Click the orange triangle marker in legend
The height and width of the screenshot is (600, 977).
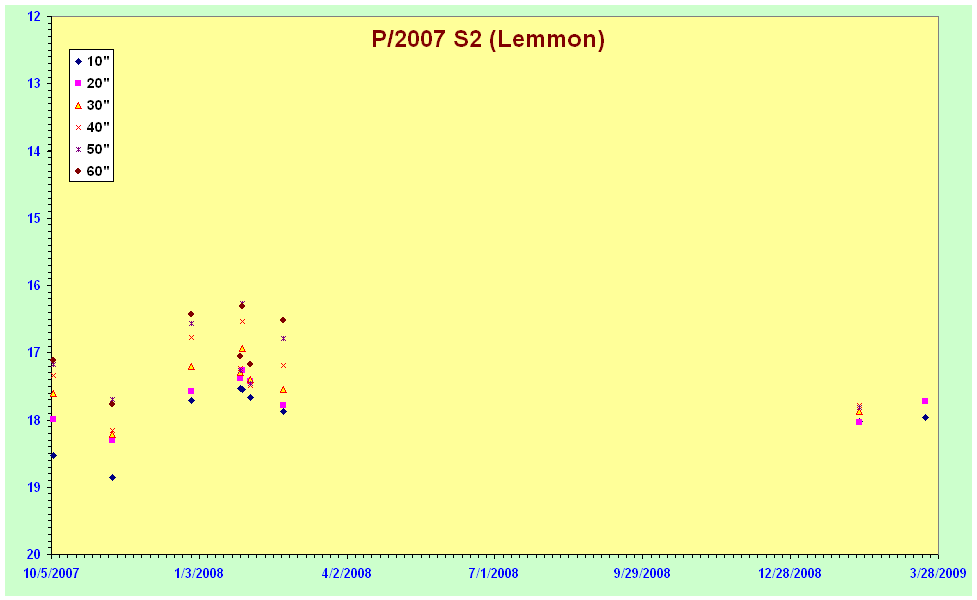click(79, 105)
